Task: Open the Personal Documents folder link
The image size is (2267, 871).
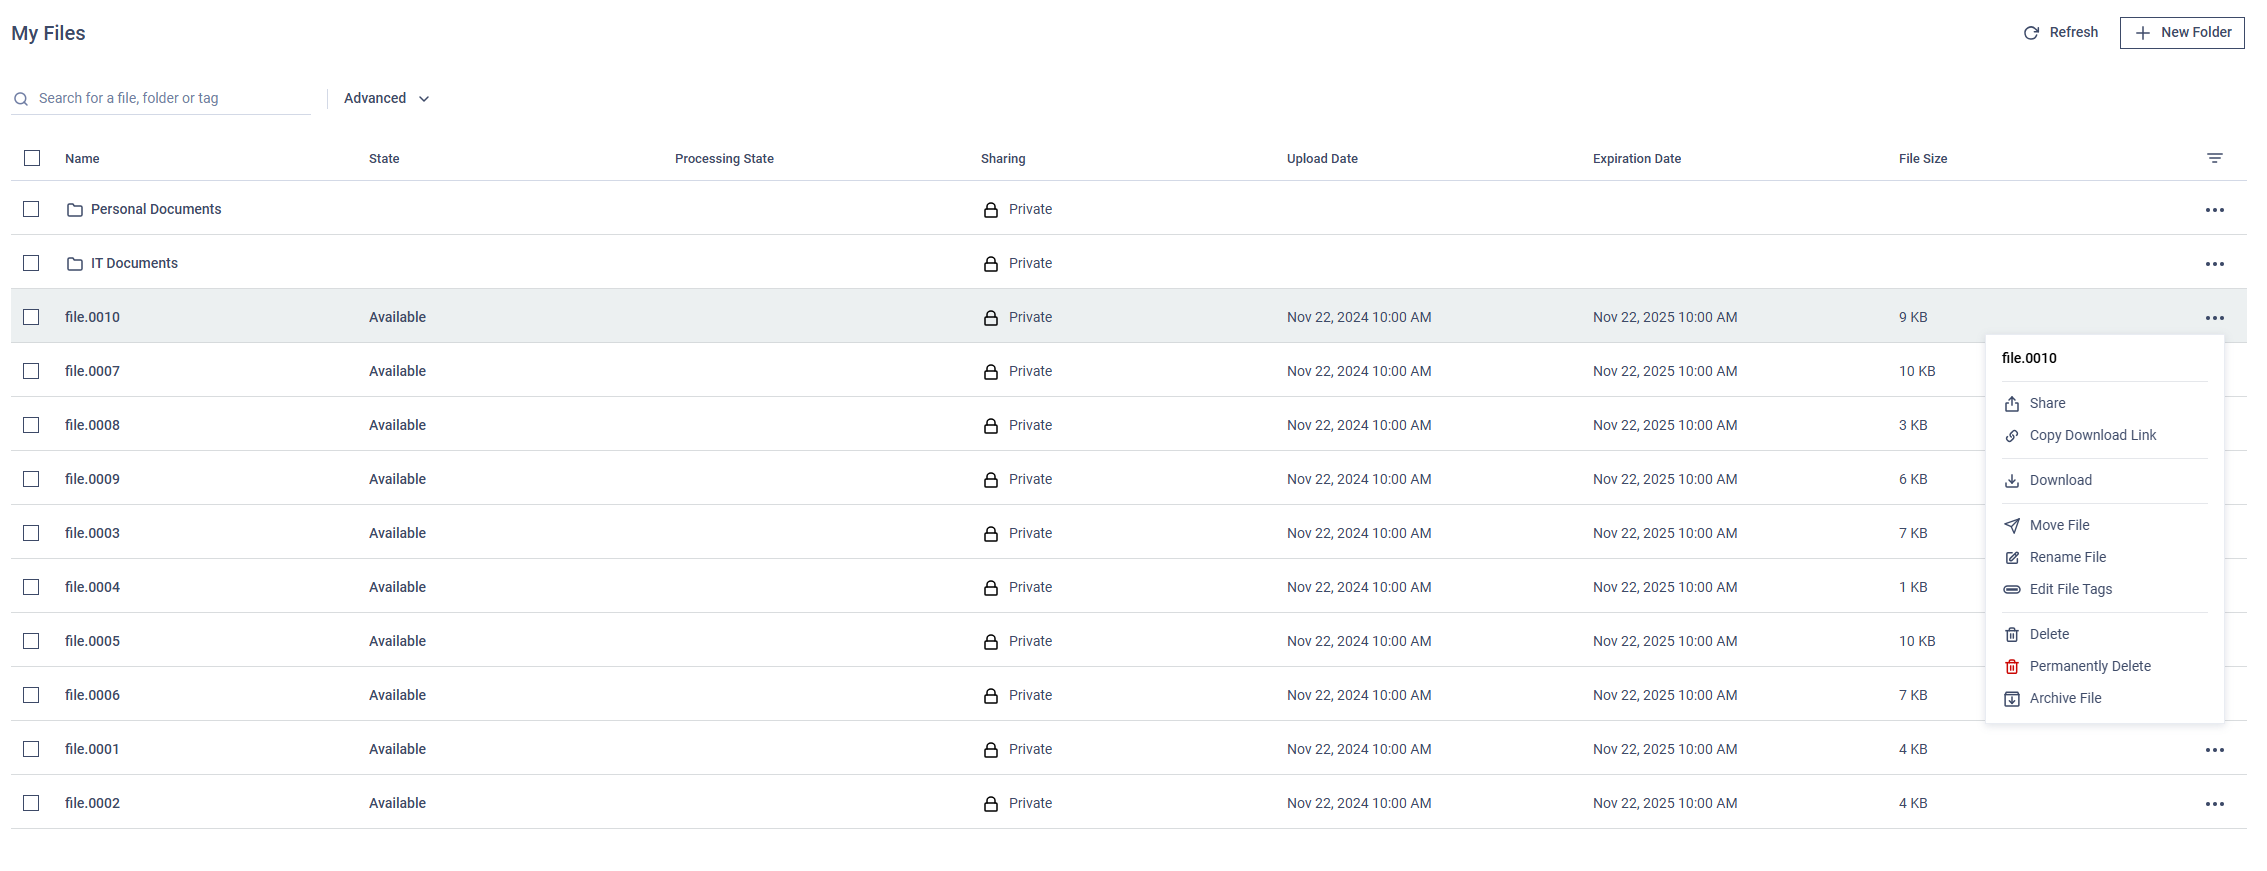Action: click(x=156, y=209)
